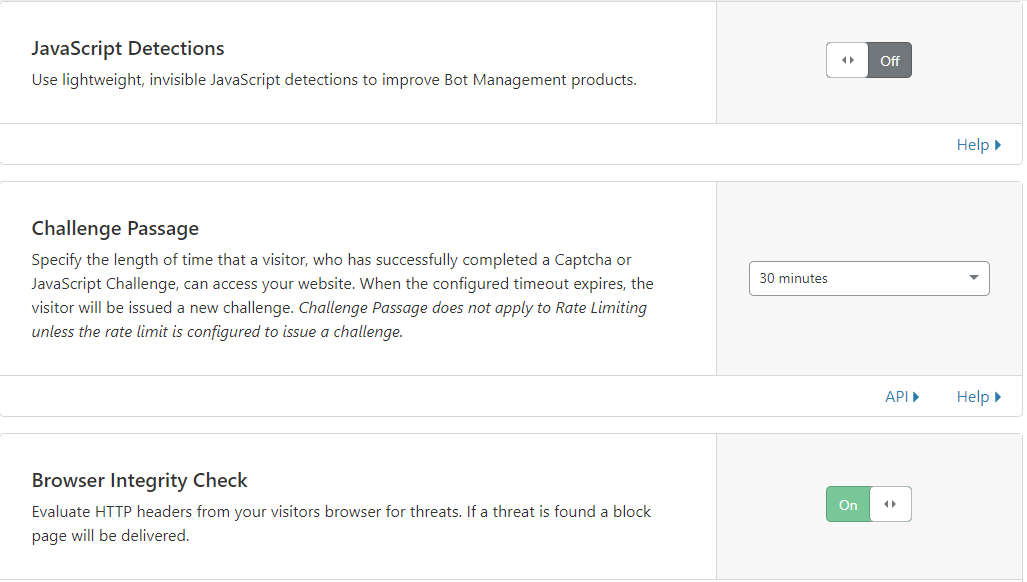Click arrow icon beside Challenge Passage Help
This screenshot has height=582, width=1027.
click(x=998, y=397)
